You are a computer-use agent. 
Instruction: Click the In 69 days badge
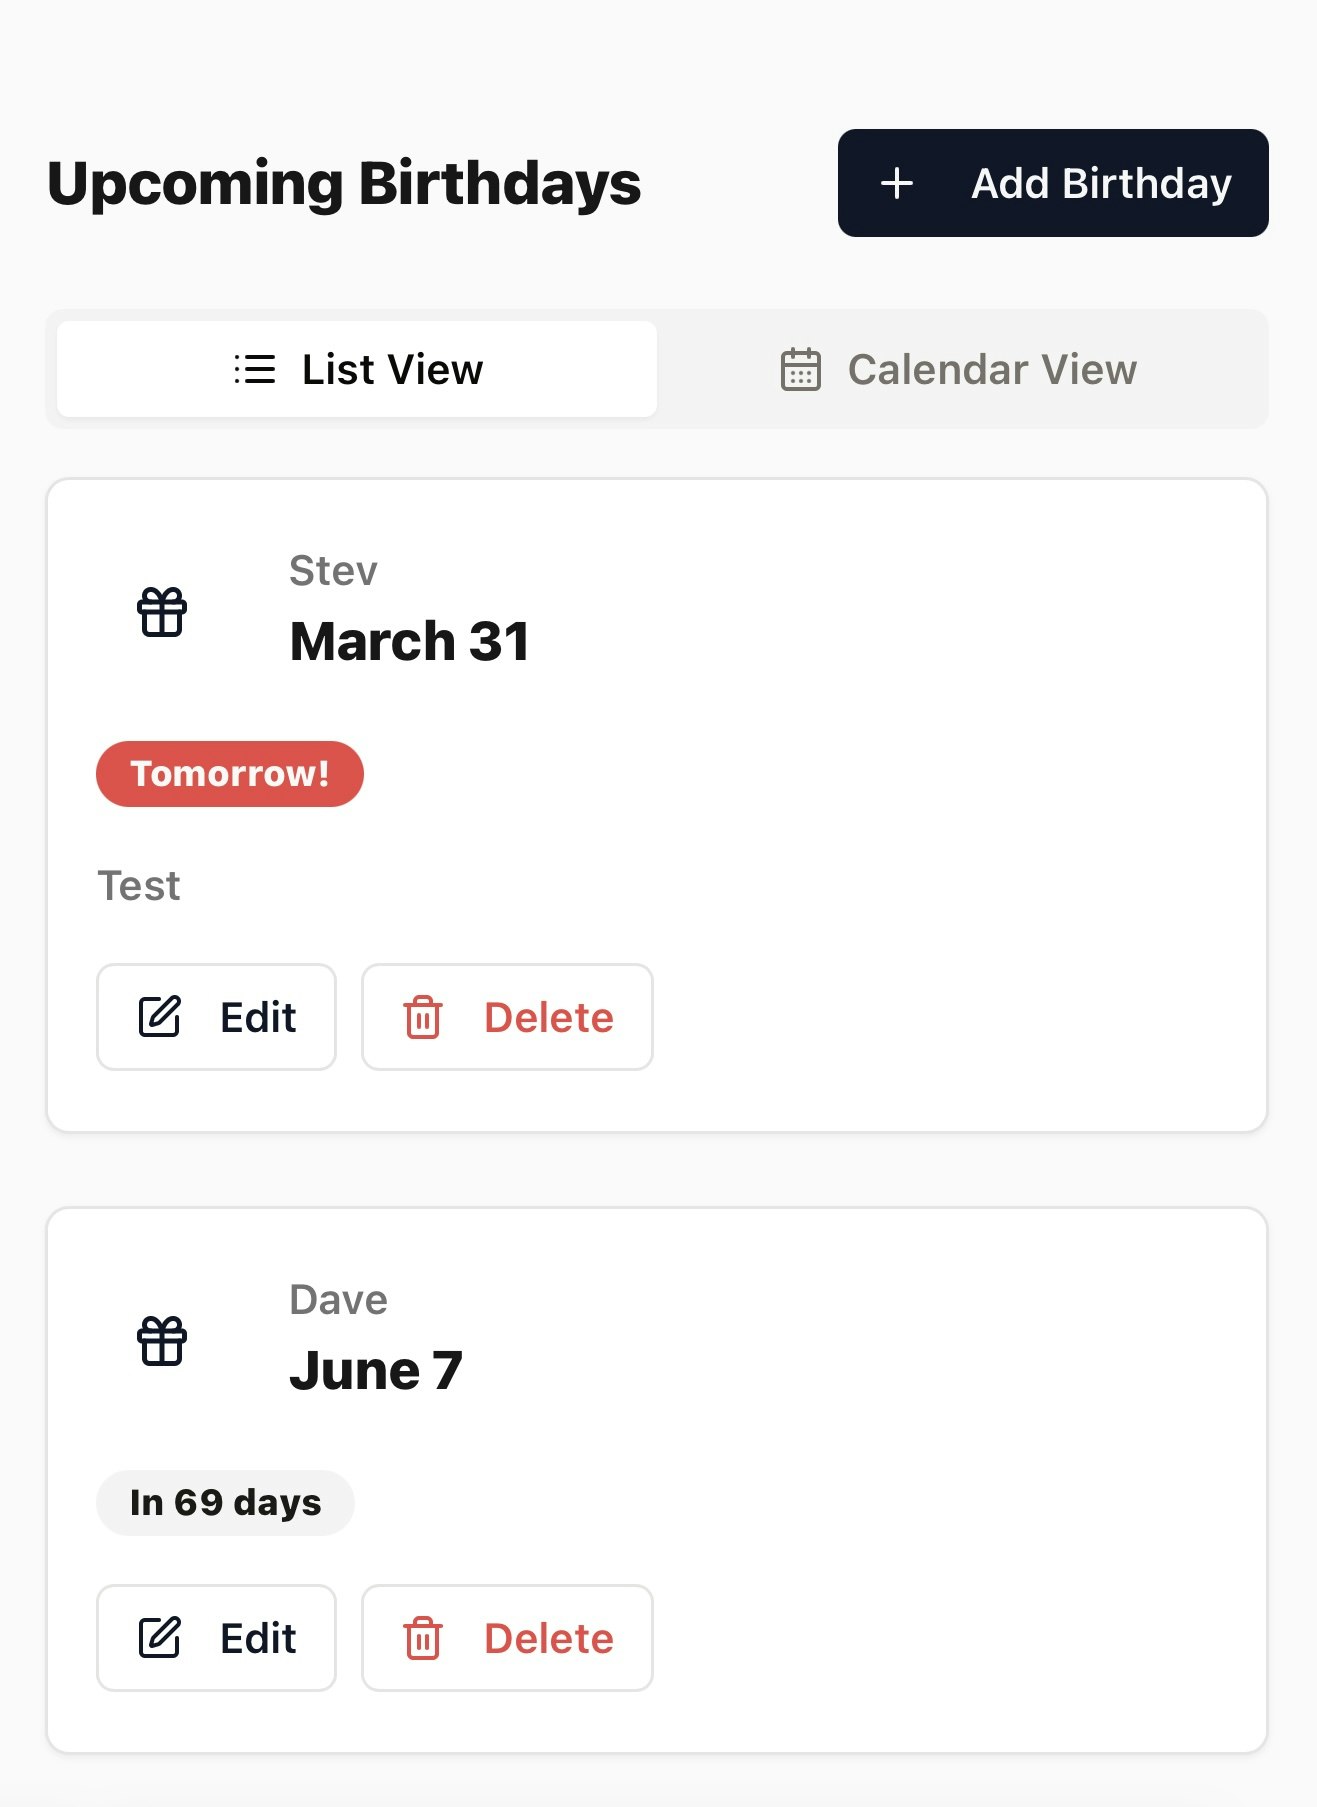225,1503
